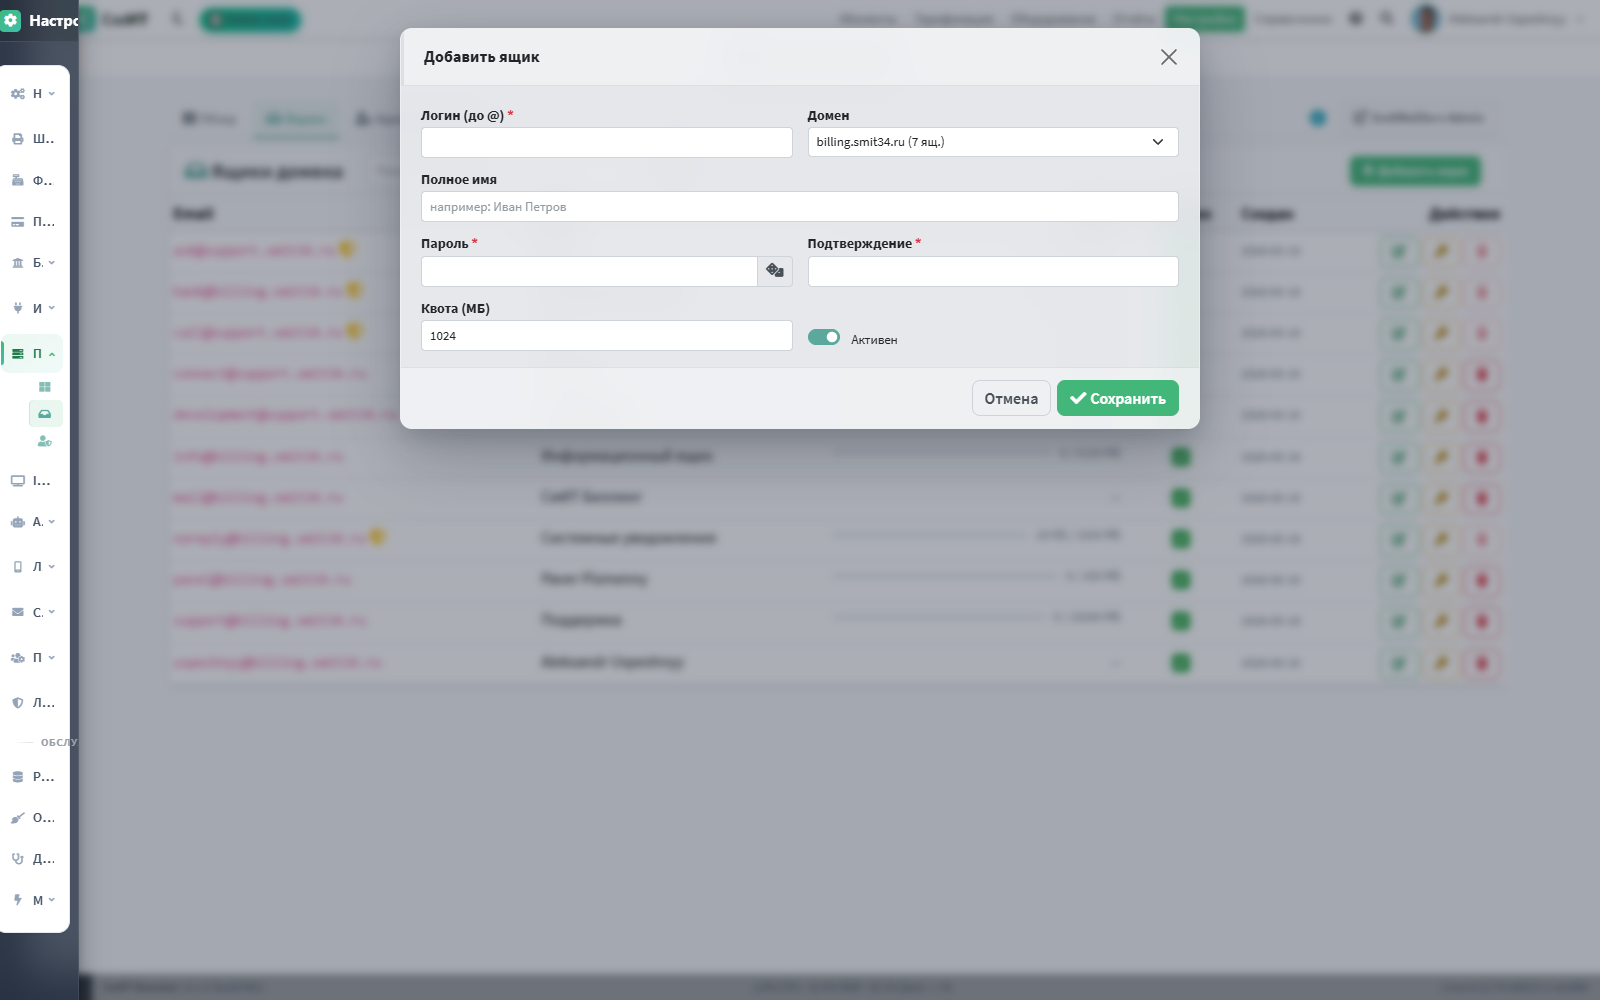
Task: Click the Отмена button
Action: coord(1011,398)
